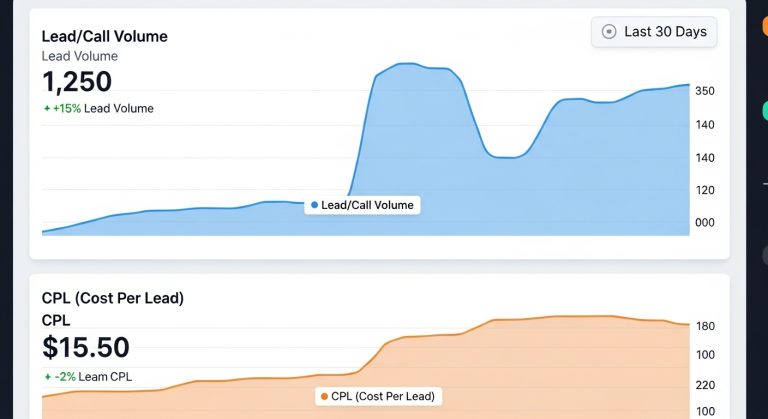The width and height of the screenshot is (768, 419).
Task: Click the Lead/Call Volume card title
Action: pyautogui.click(x=104, y=37)
